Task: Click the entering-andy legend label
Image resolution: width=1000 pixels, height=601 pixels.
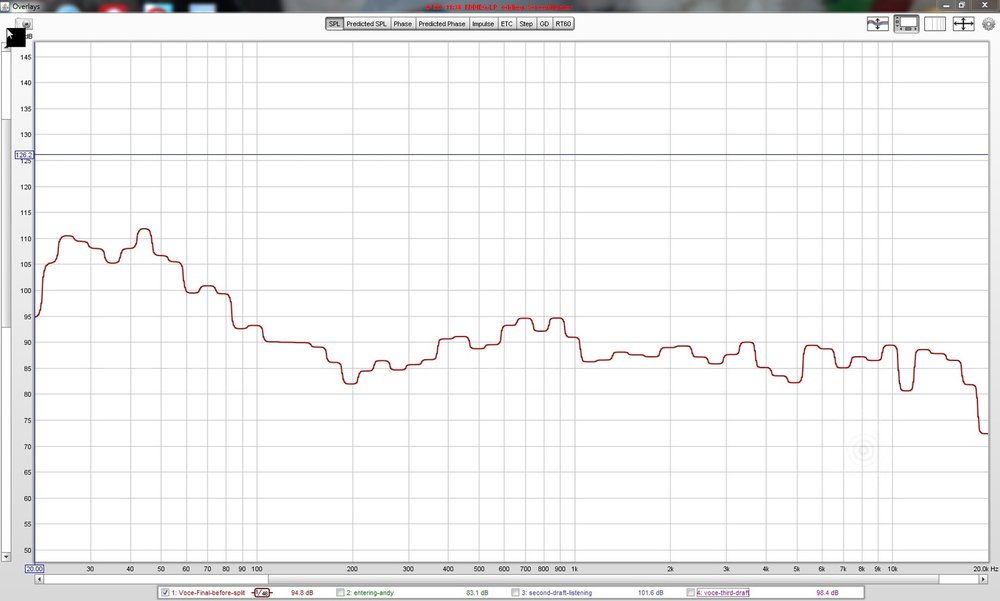Action: click(370, 593)
